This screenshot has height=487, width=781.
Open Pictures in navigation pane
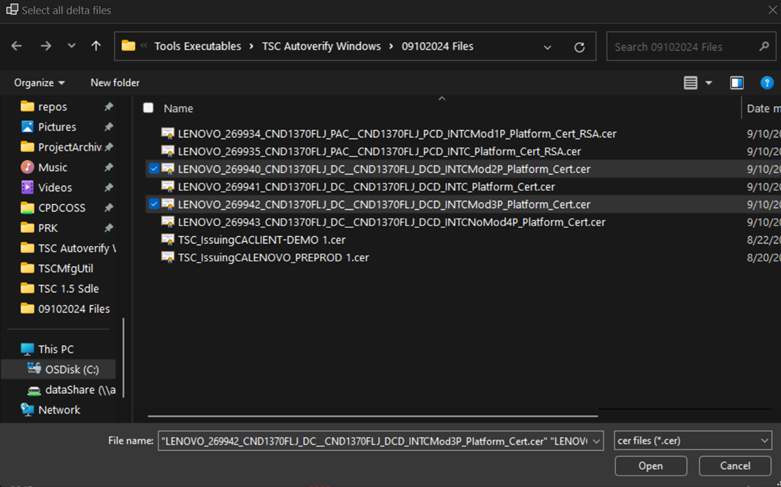coord(57,127)
